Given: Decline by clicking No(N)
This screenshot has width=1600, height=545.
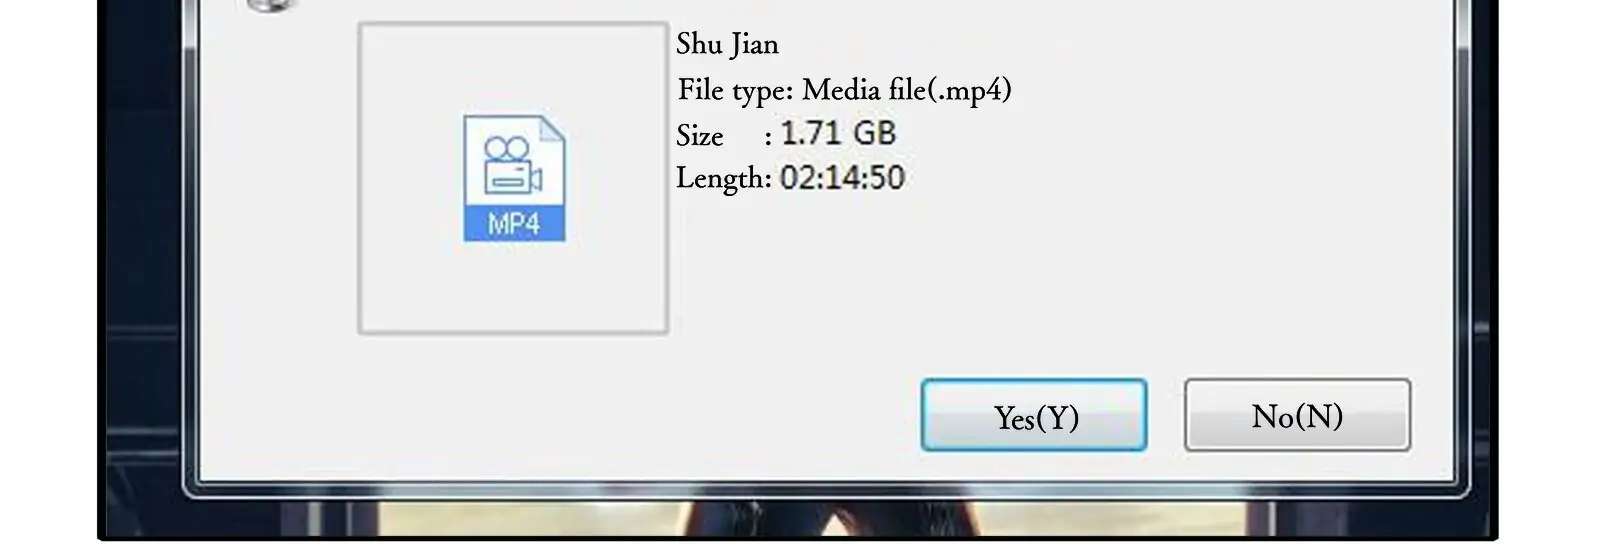Looking at the screenshot, I should coord(1297,415).
